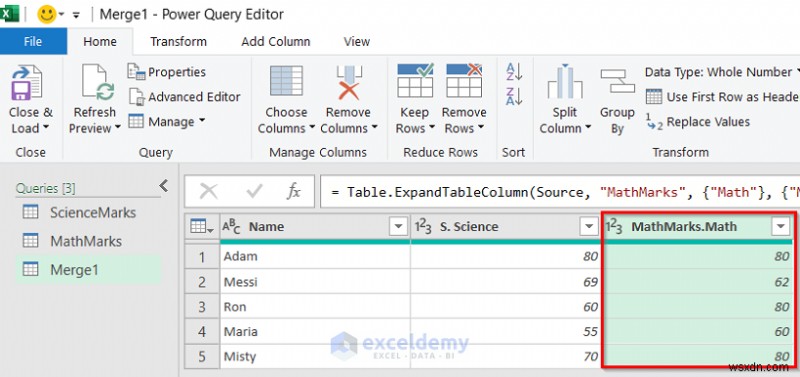800x377 pixels.
Task: Click the Close & Load icon
Action: coord(27,83)
